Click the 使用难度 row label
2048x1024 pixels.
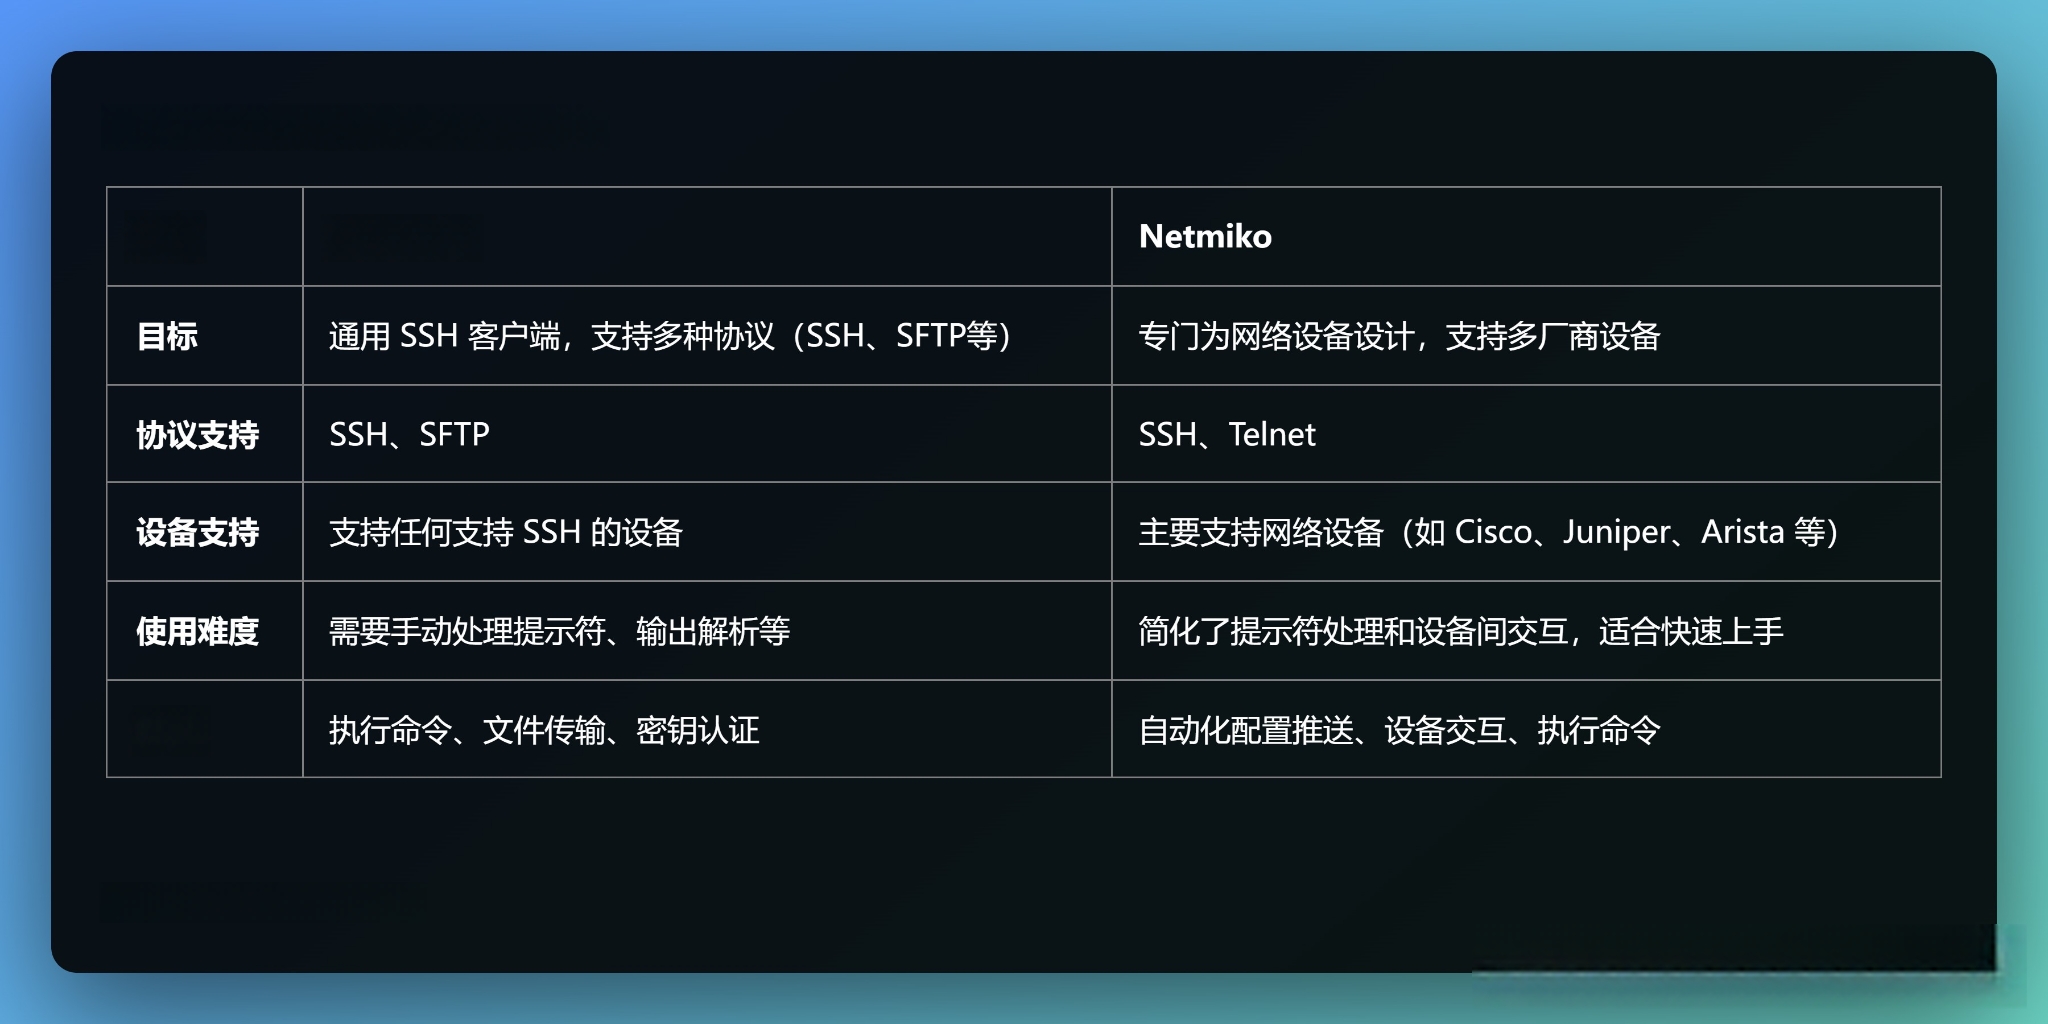pos(197,631)
